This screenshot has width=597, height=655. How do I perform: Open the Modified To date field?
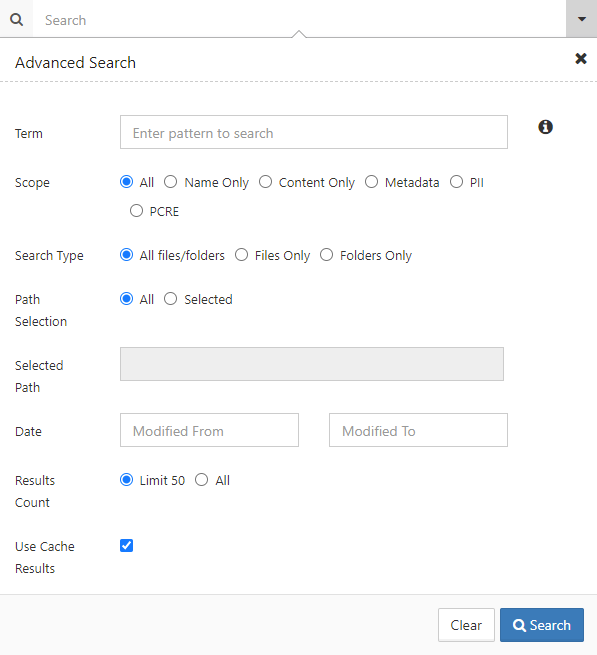point(418,430)
